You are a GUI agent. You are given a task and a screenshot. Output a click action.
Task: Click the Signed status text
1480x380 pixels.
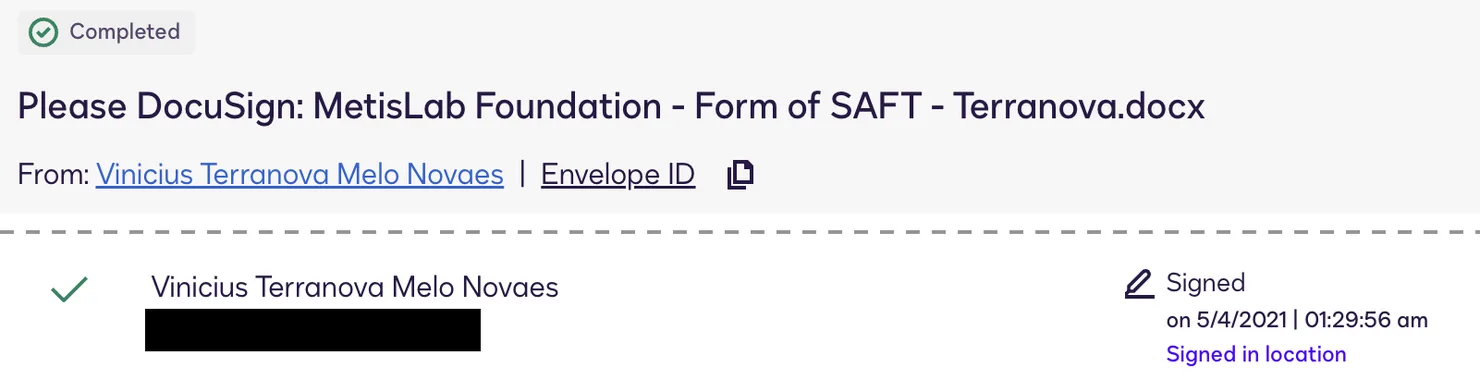(1206, 284)
